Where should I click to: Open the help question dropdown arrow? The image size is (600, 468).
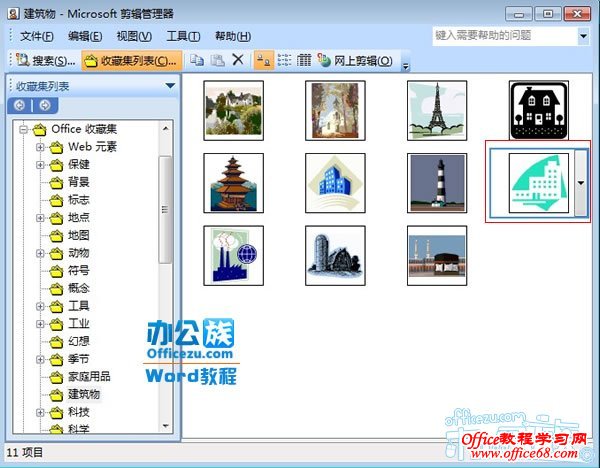coord(583,36)
